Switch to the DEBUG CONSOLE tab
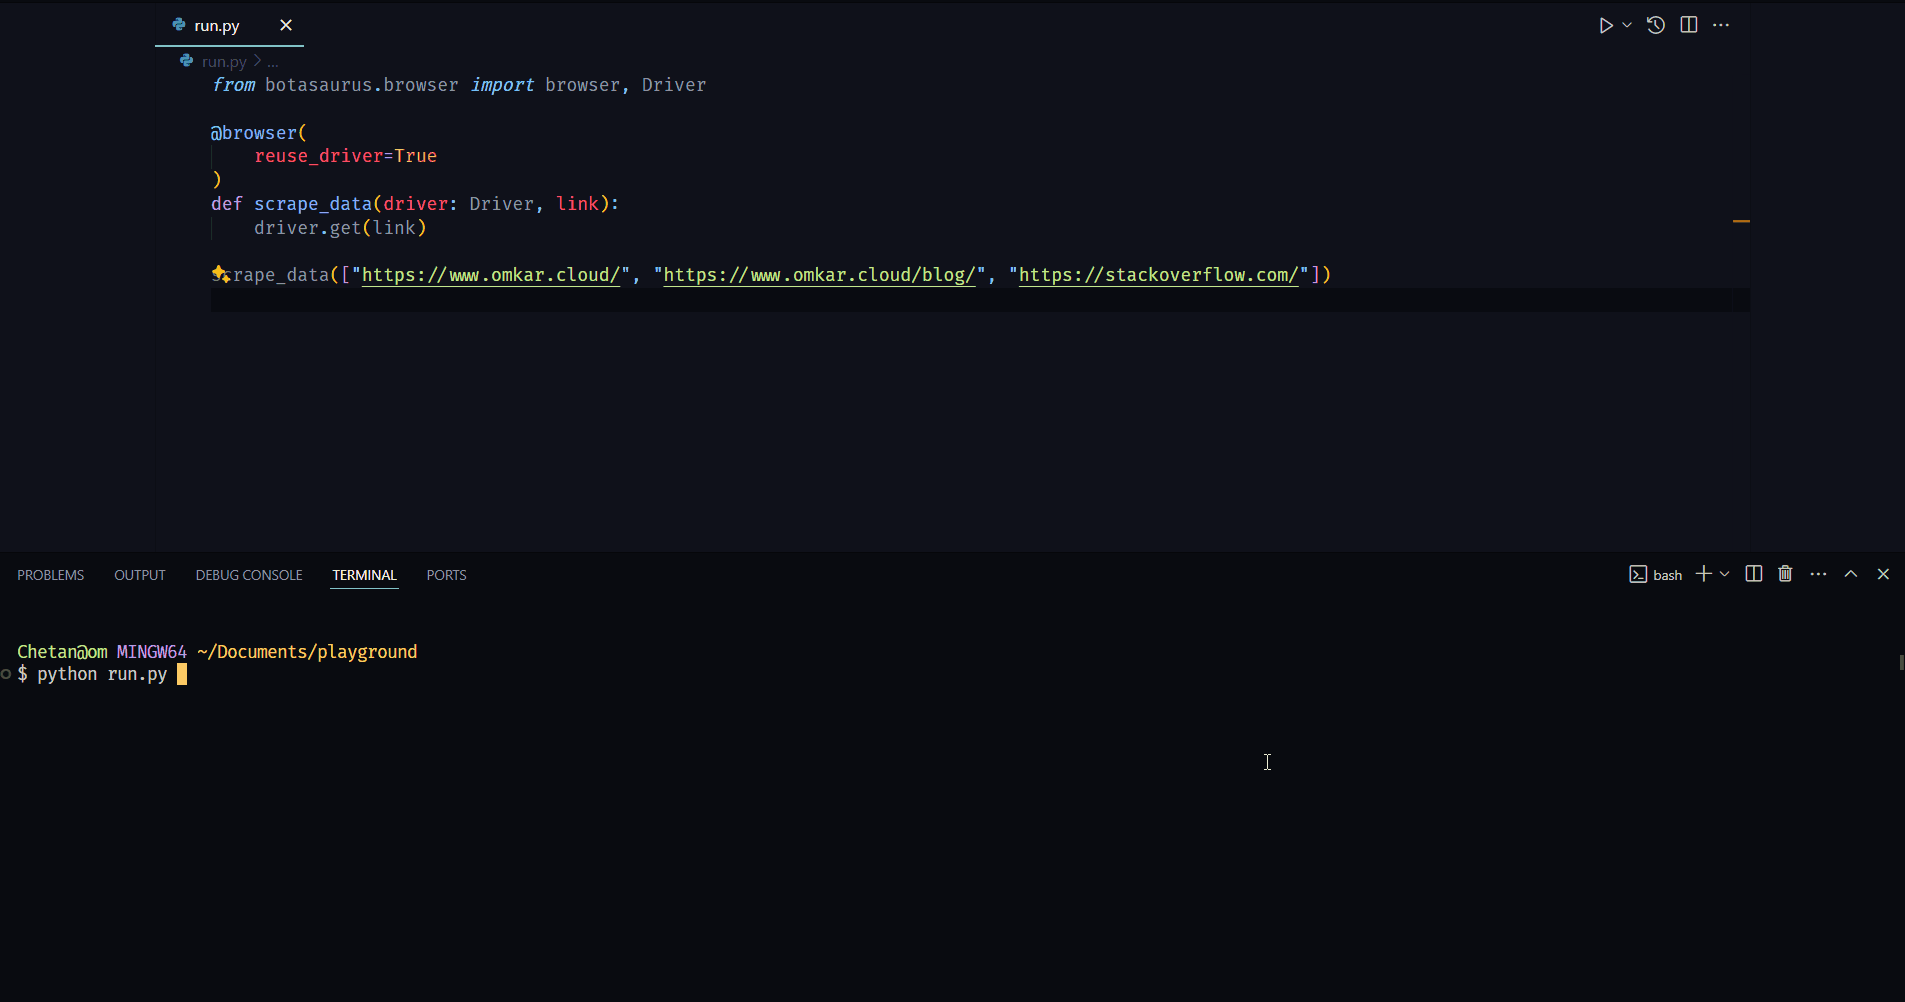1905x1002 pixels. 248,575
